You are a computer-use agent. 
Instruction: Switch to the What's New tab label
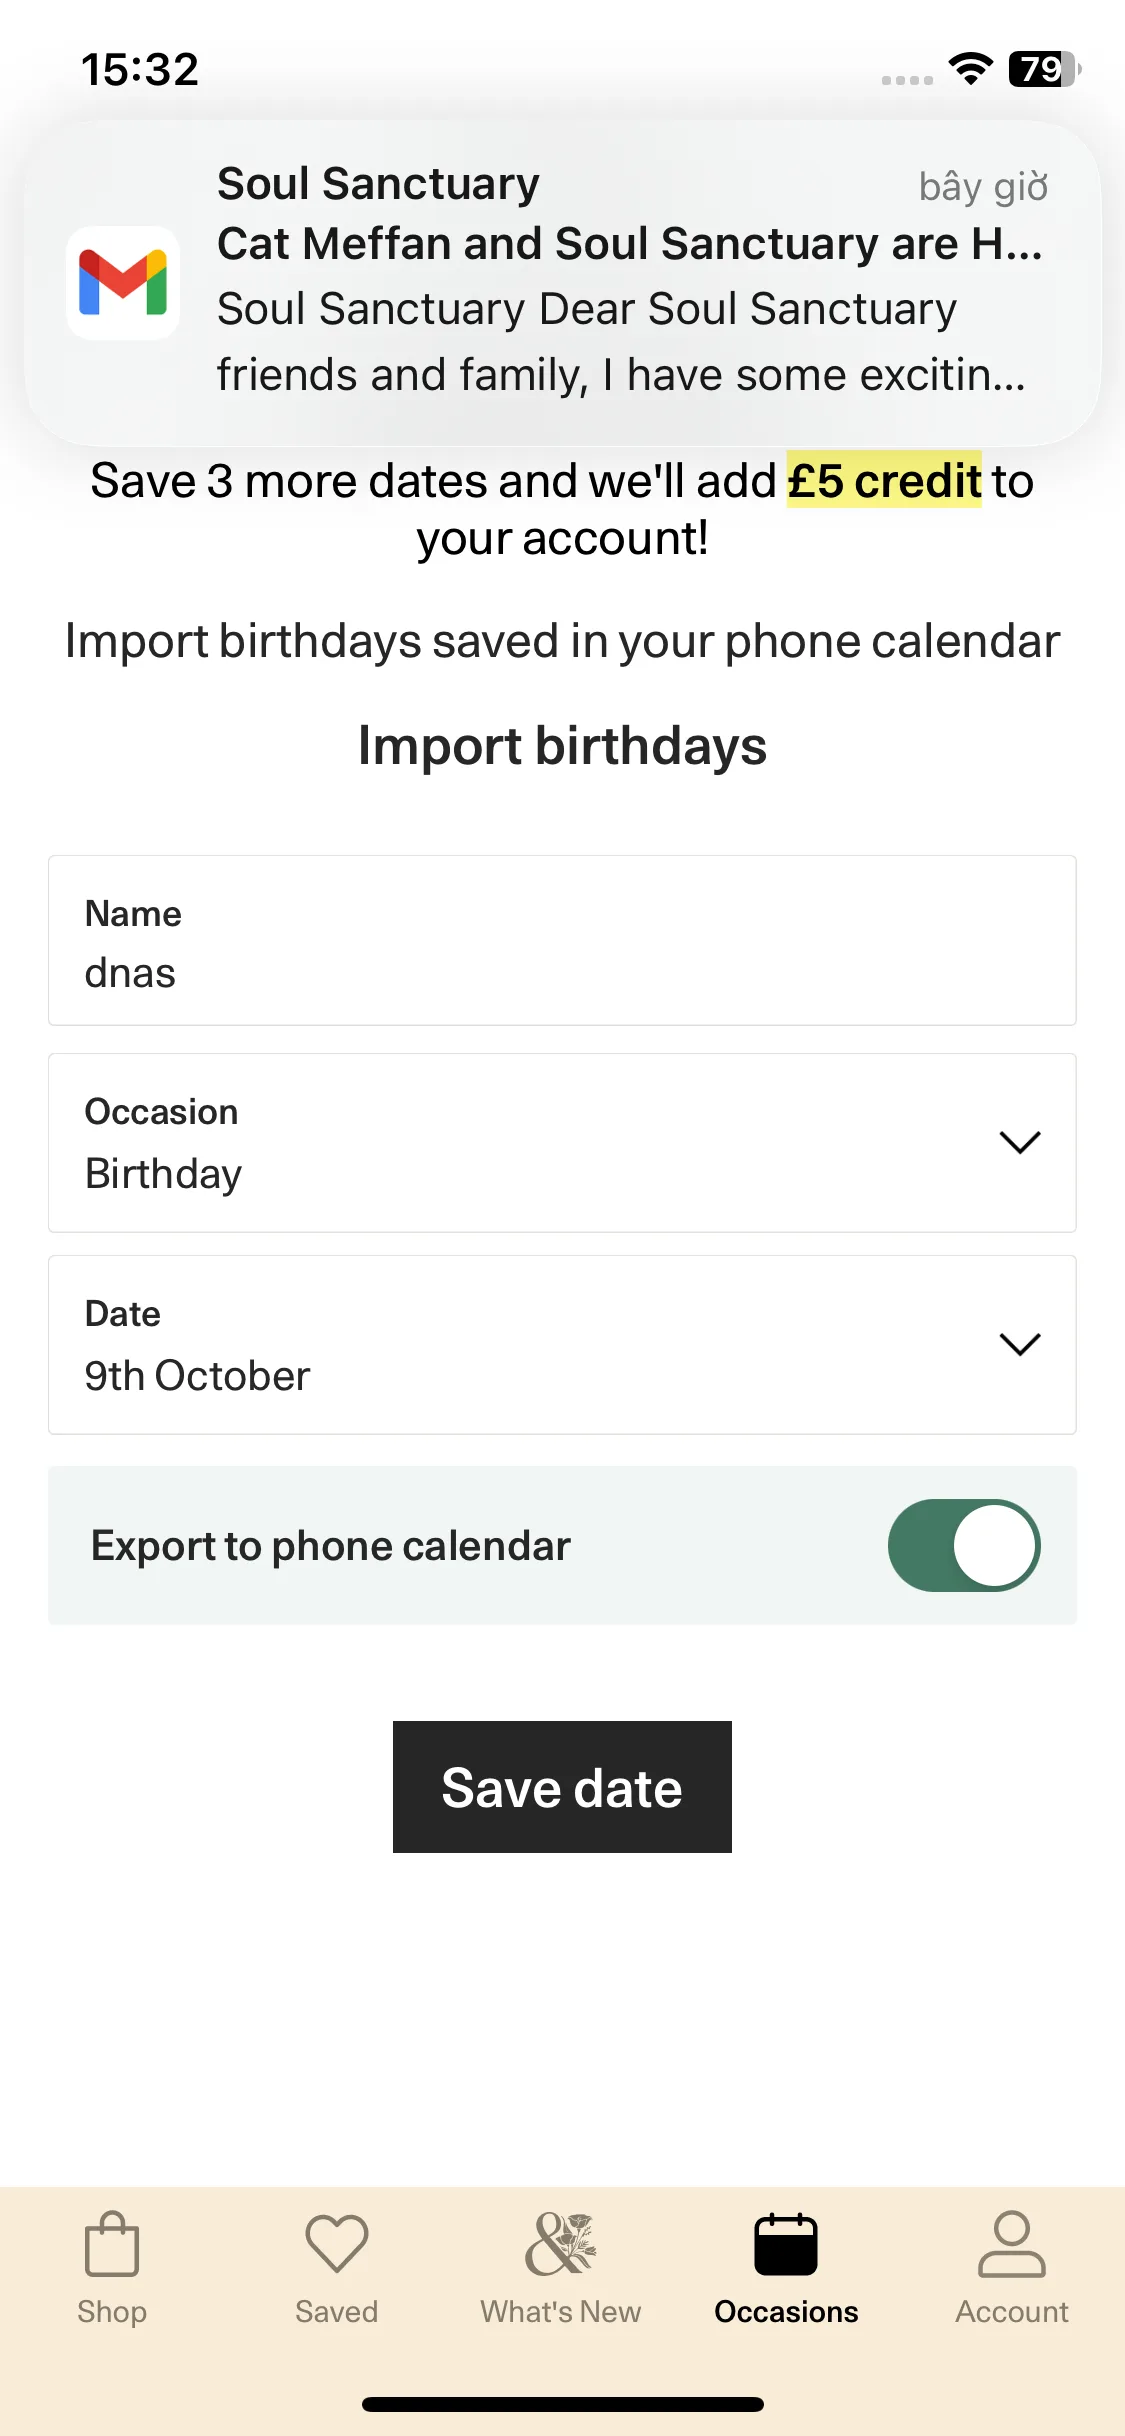[561, 2312]
